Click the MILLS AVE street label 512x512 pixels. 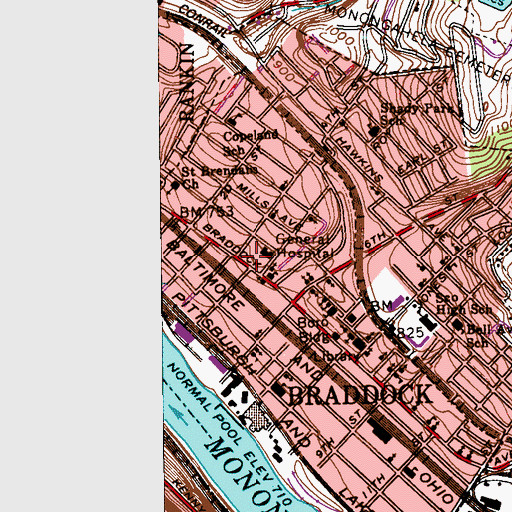coord(269,206)
